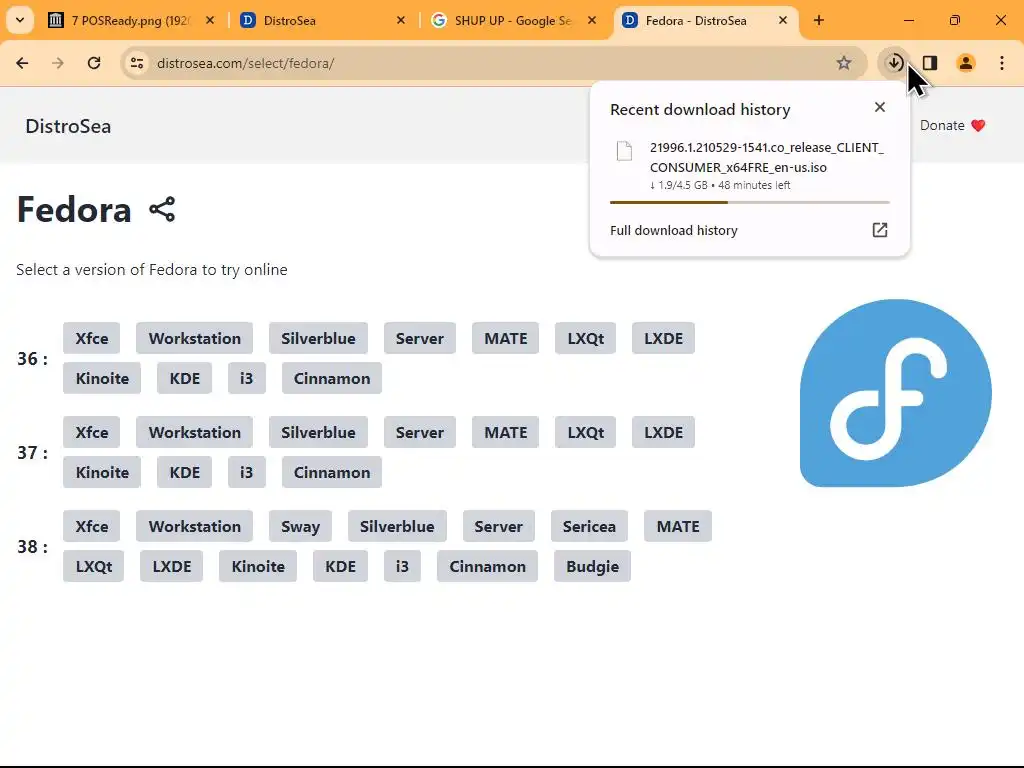
Task: Pick Fedora 36 Kinoite
Action: tap(102, 378)
